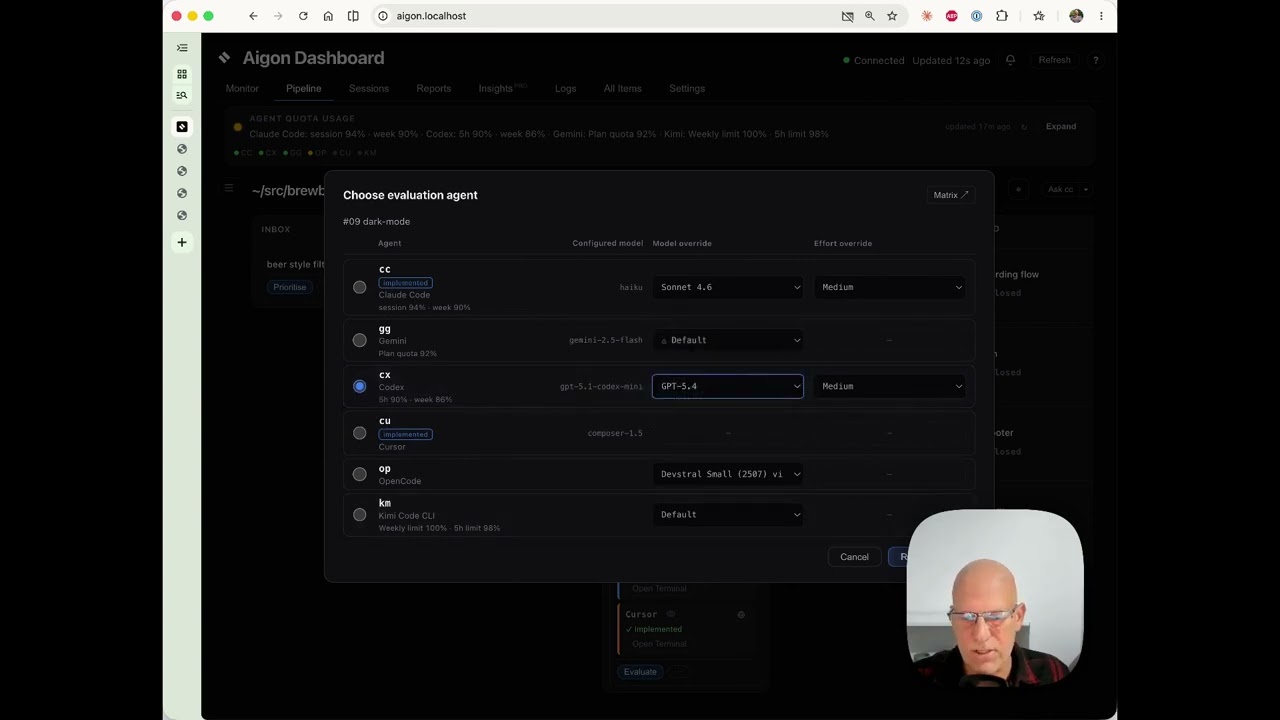Select the op OpenCode radio button
Screen dimensions: 1280x720
click(360, 474)
